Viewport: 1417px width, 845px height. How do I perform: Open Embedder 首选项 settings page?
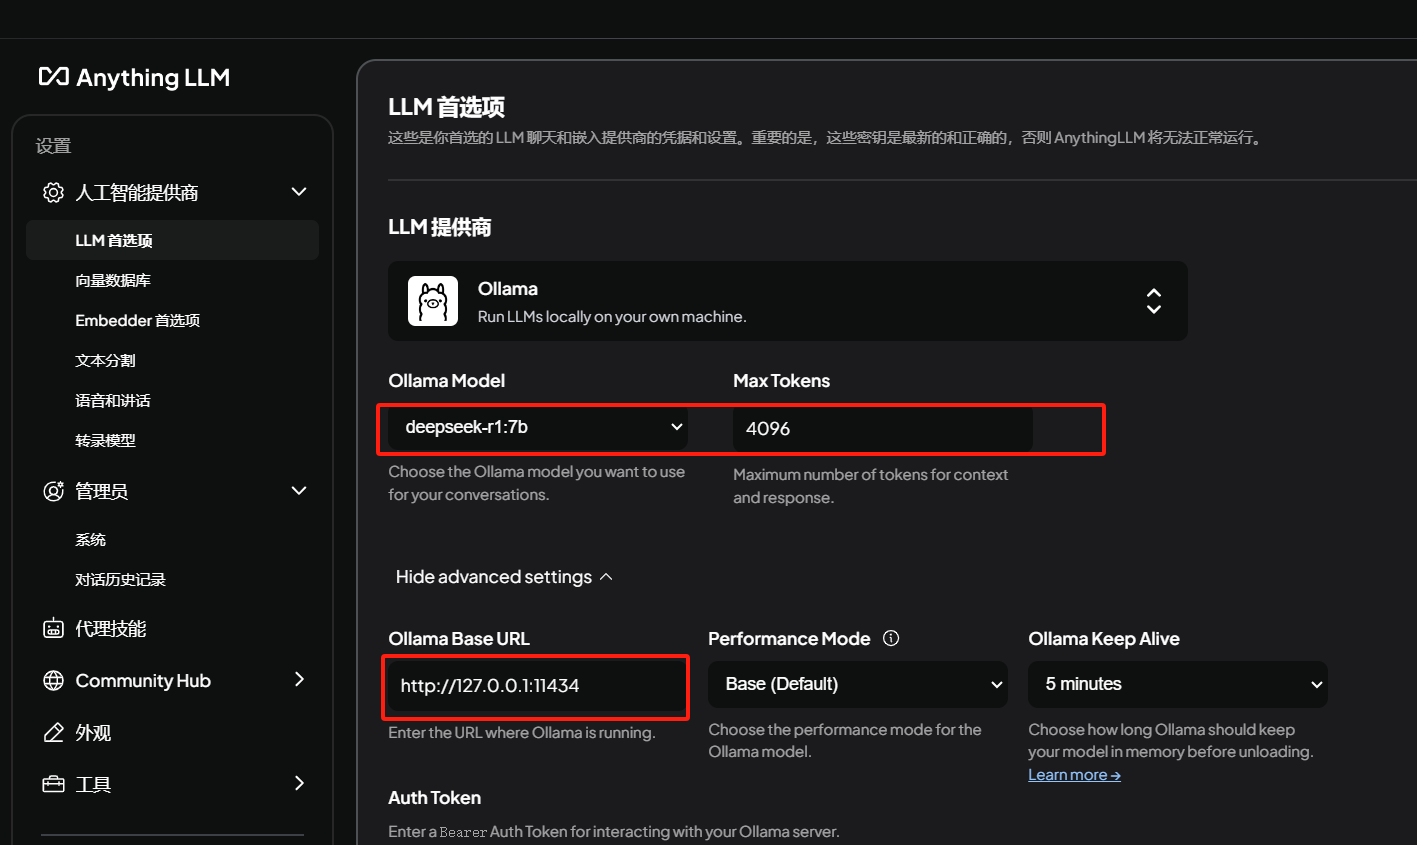(x=138, y=320)
